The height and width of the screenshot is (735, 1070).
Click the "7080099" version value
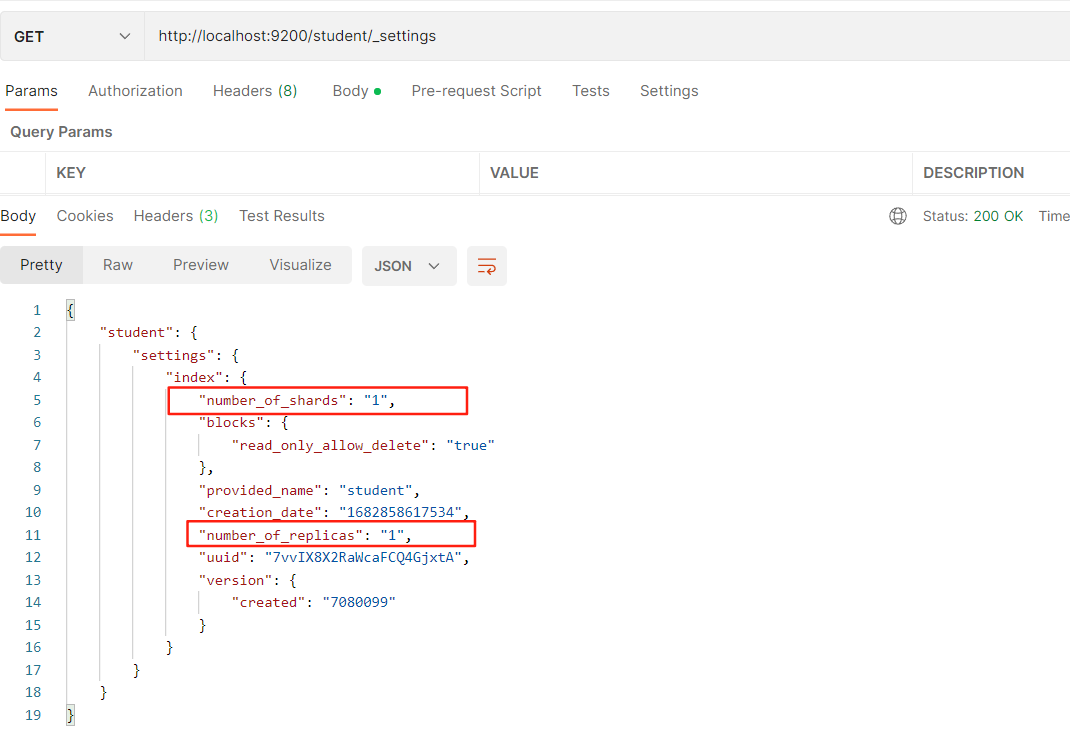tap(359, 603)
